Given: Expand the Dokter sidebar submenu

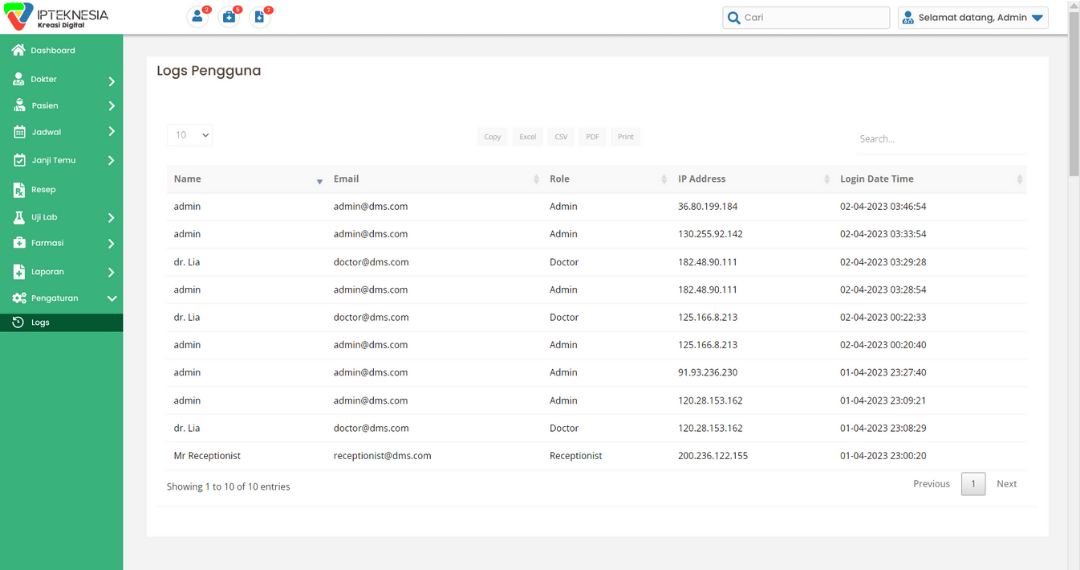Looking at the screenshot, I should [x=111, y=80].
